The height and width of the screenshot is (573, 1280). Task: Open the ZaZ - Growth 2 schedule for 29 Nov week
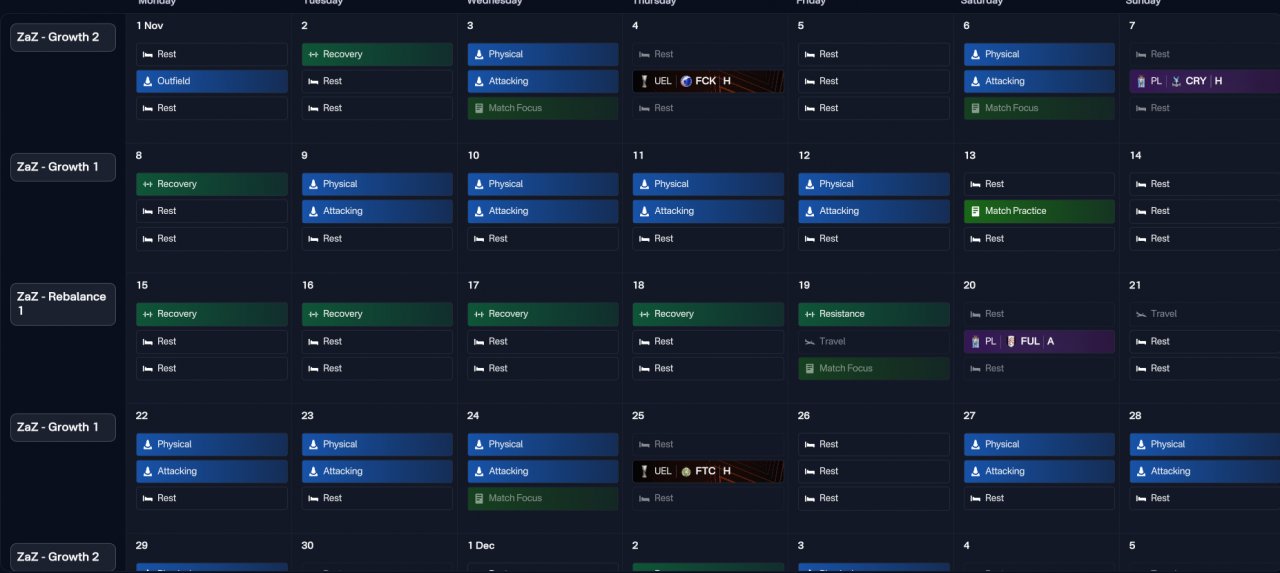coord(63,557)
